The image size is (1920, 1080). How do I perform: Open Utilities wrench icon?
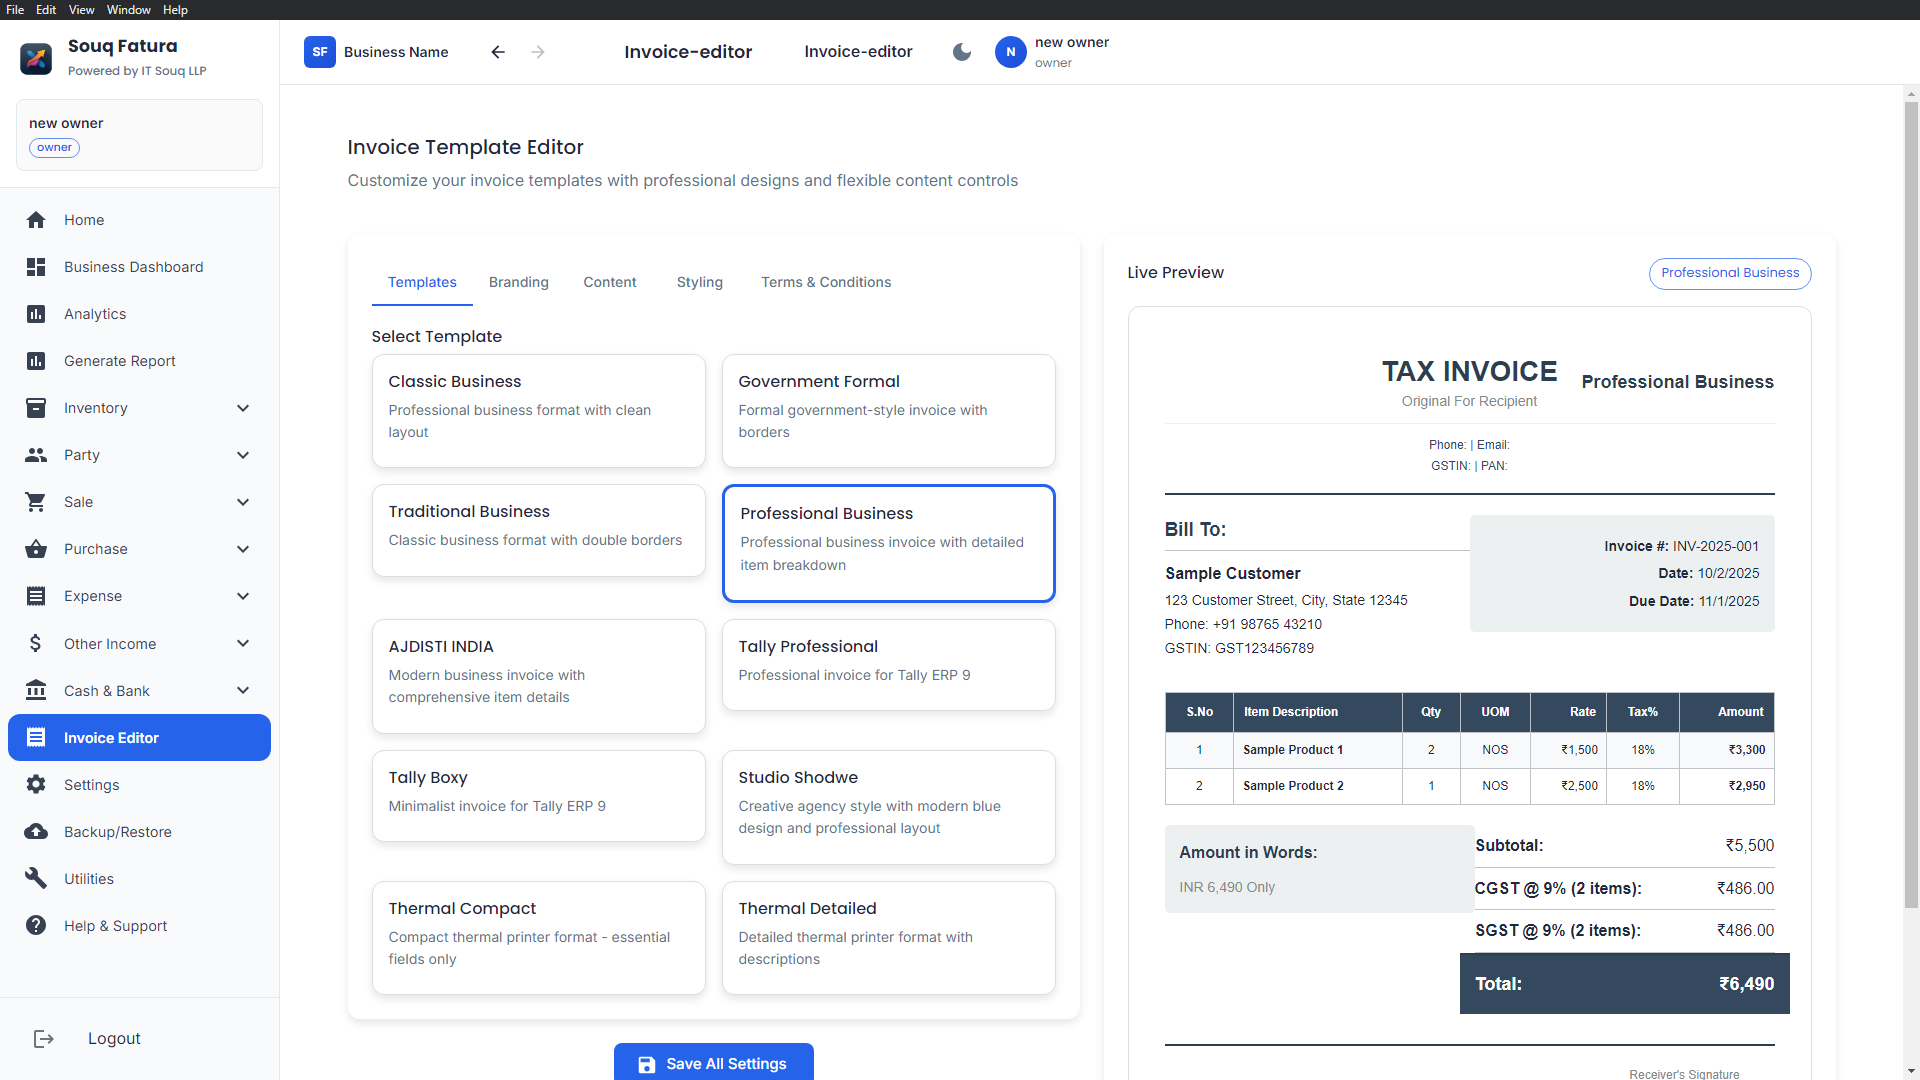[x=36, y=879]
